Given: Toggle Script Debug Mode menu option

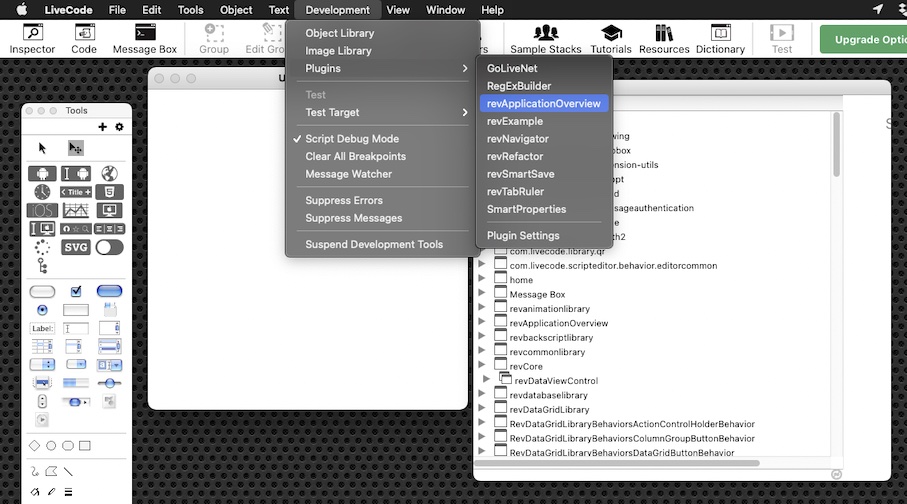Looking at the screenshot, I should (x=351, y=139).
